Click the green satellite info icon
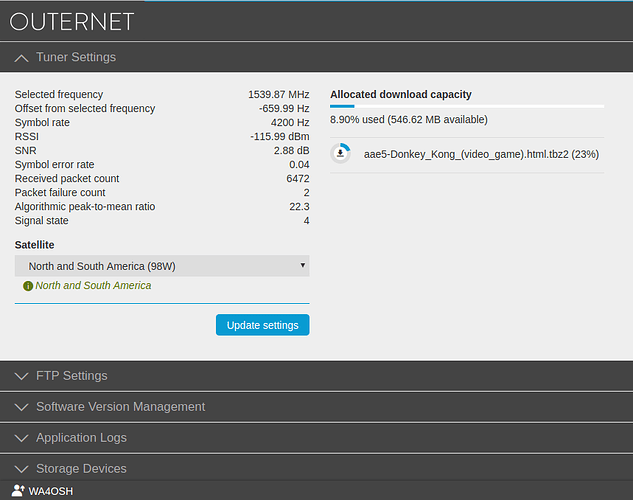Image resolution: width=633 pixels, height=500 pixels. coord(28,286)
